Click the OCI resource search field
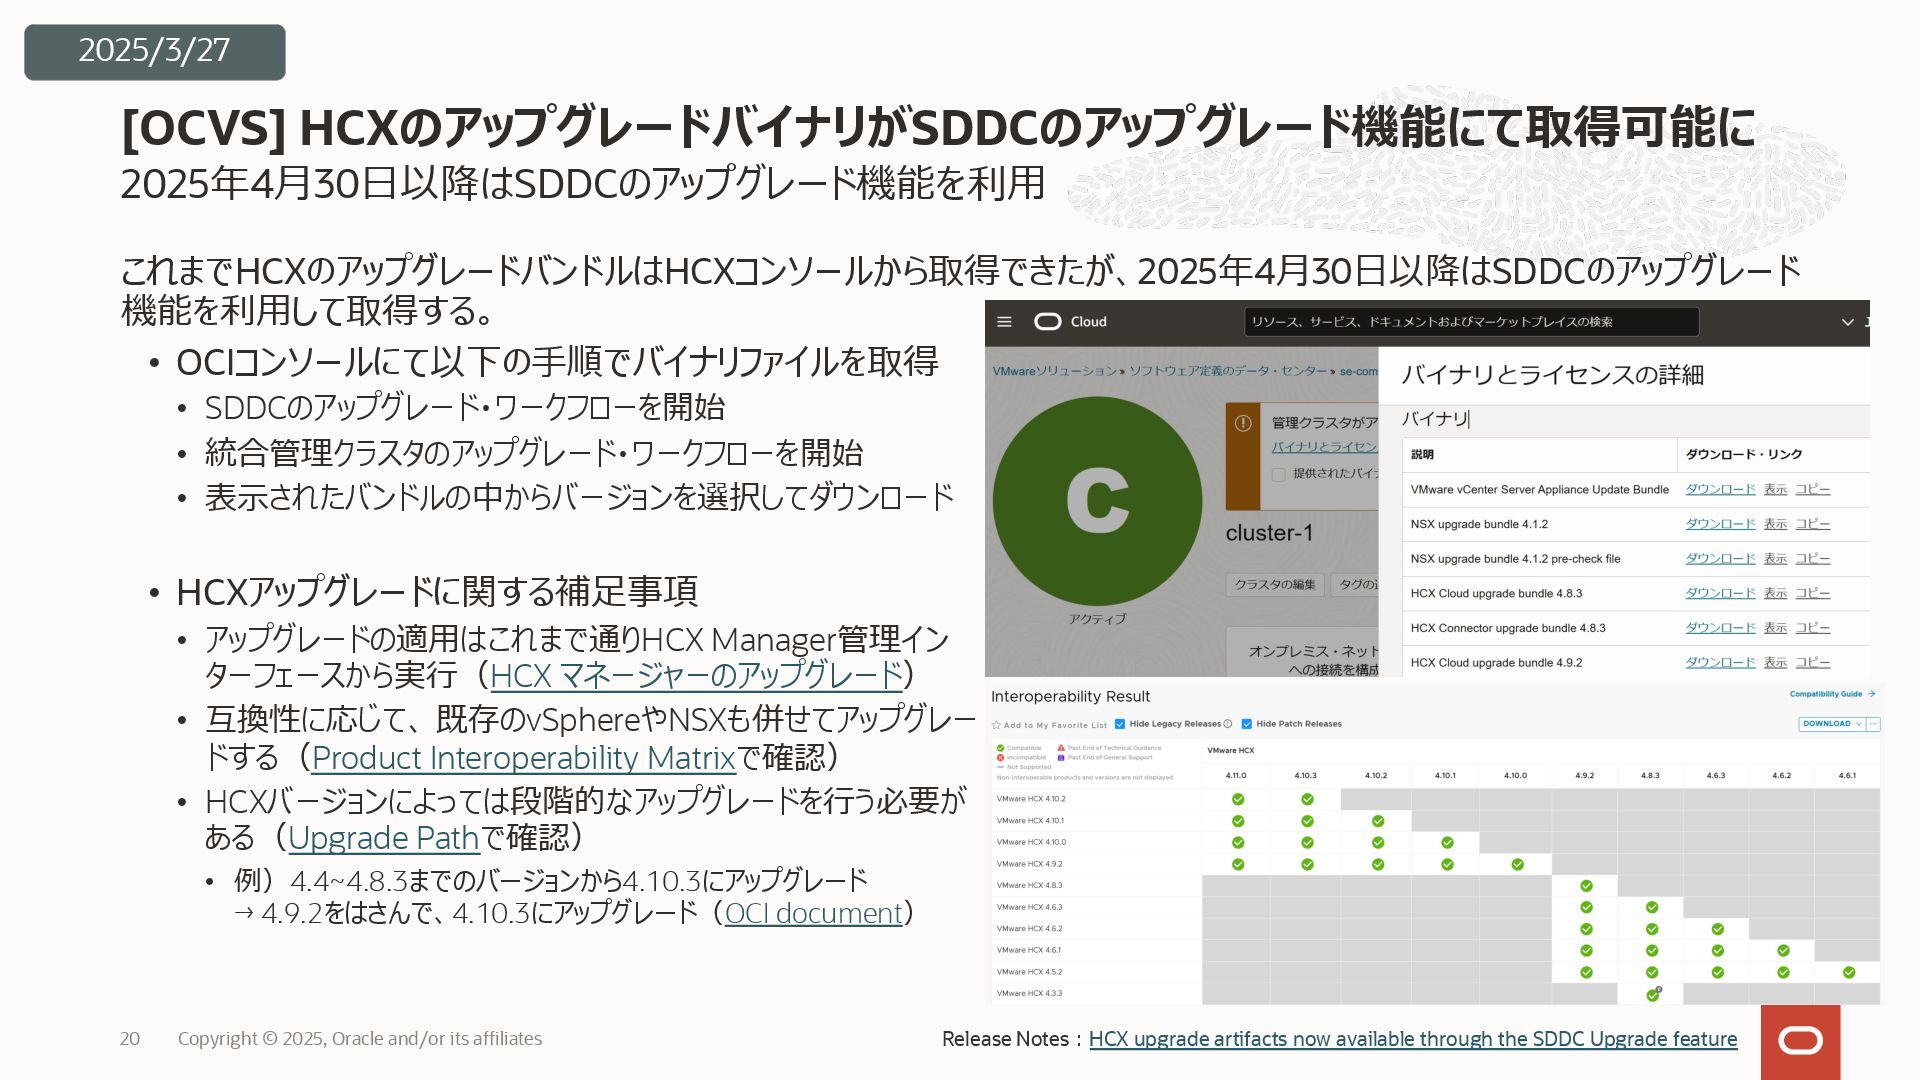This screenshot has height=1080, width=1920. click(1470, 322)
